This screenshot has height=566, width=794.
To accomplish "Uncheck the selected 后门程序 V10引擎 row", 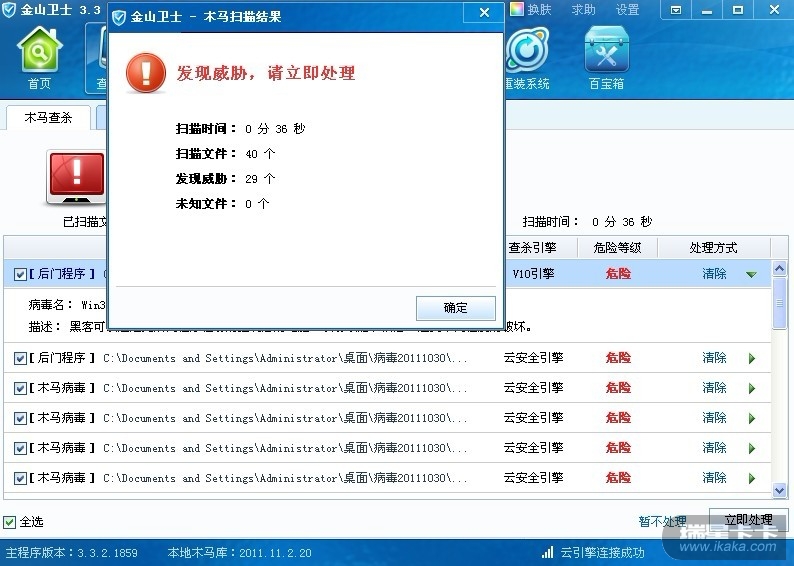I will (x=20, y=274).
